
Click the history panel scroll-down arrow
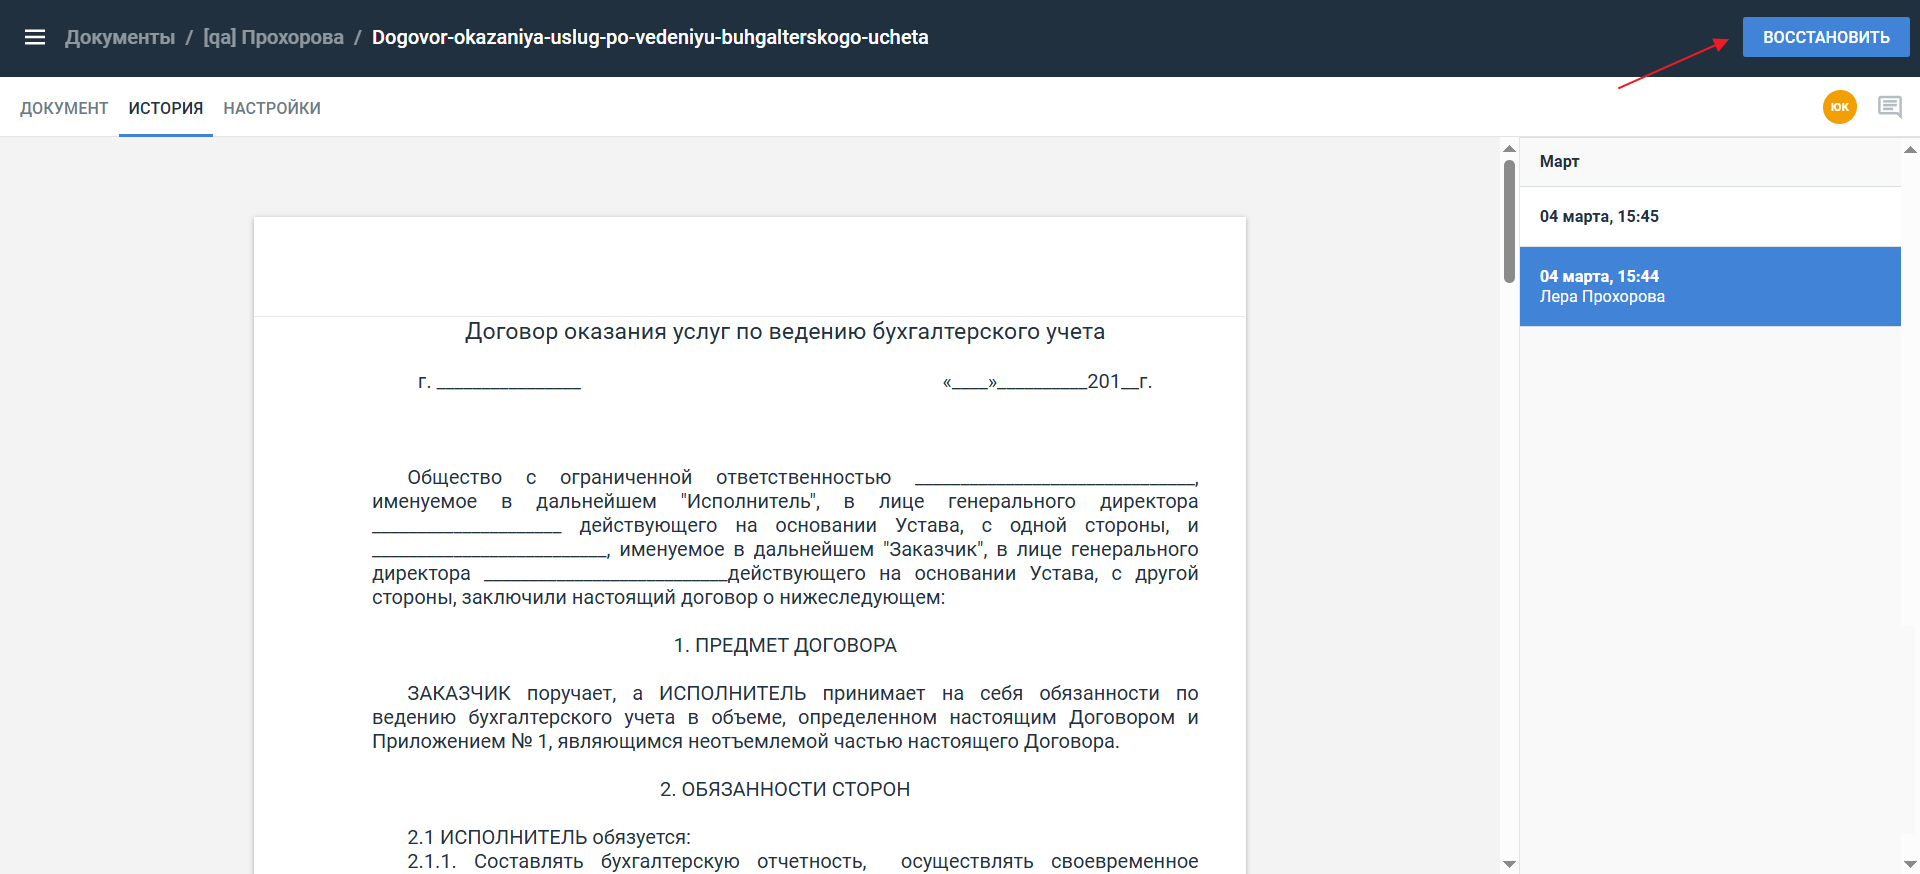click(1910, 864)
